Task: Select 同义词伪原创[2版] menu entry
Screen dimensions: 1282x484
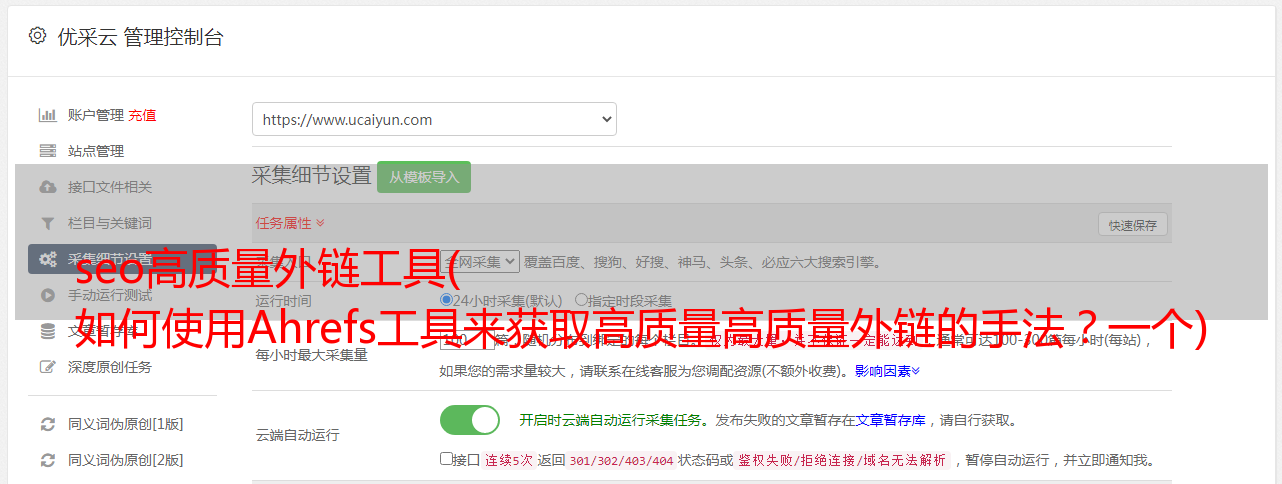Action: pos(126,460)
